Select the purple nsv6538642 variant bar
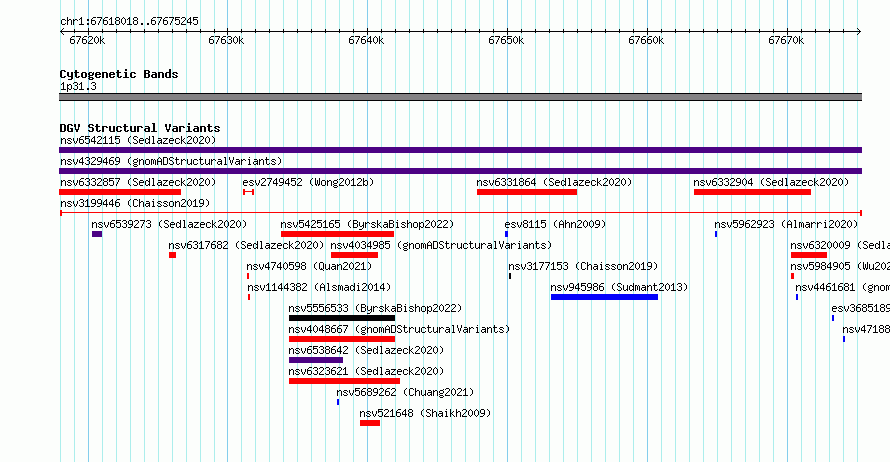 tap(316, 360)
